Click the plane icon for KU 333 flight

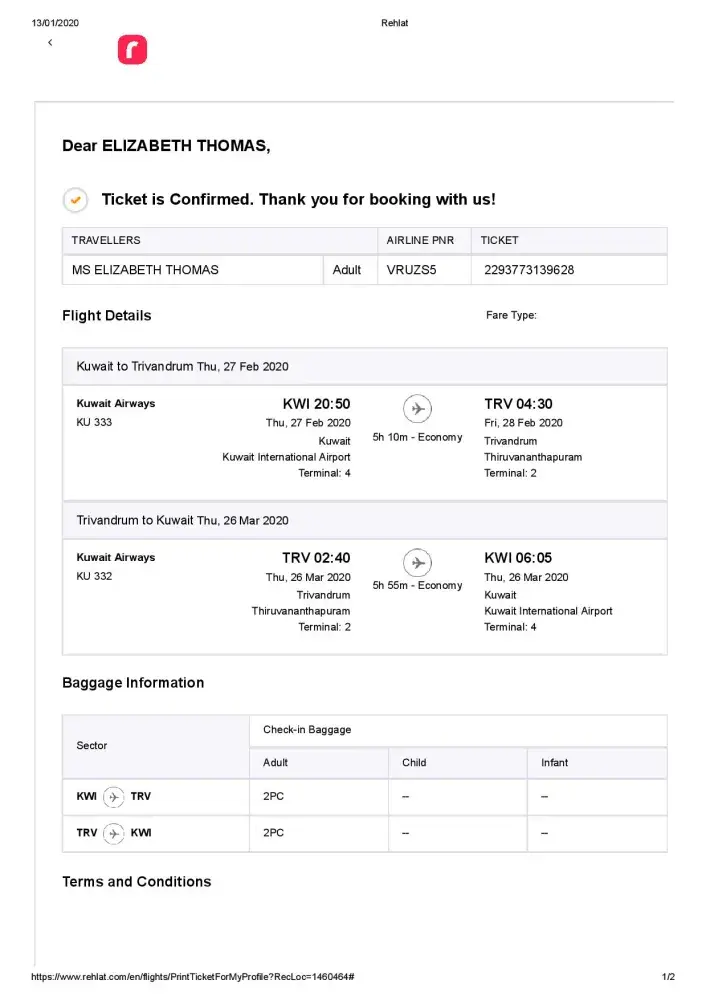point(418,408)
